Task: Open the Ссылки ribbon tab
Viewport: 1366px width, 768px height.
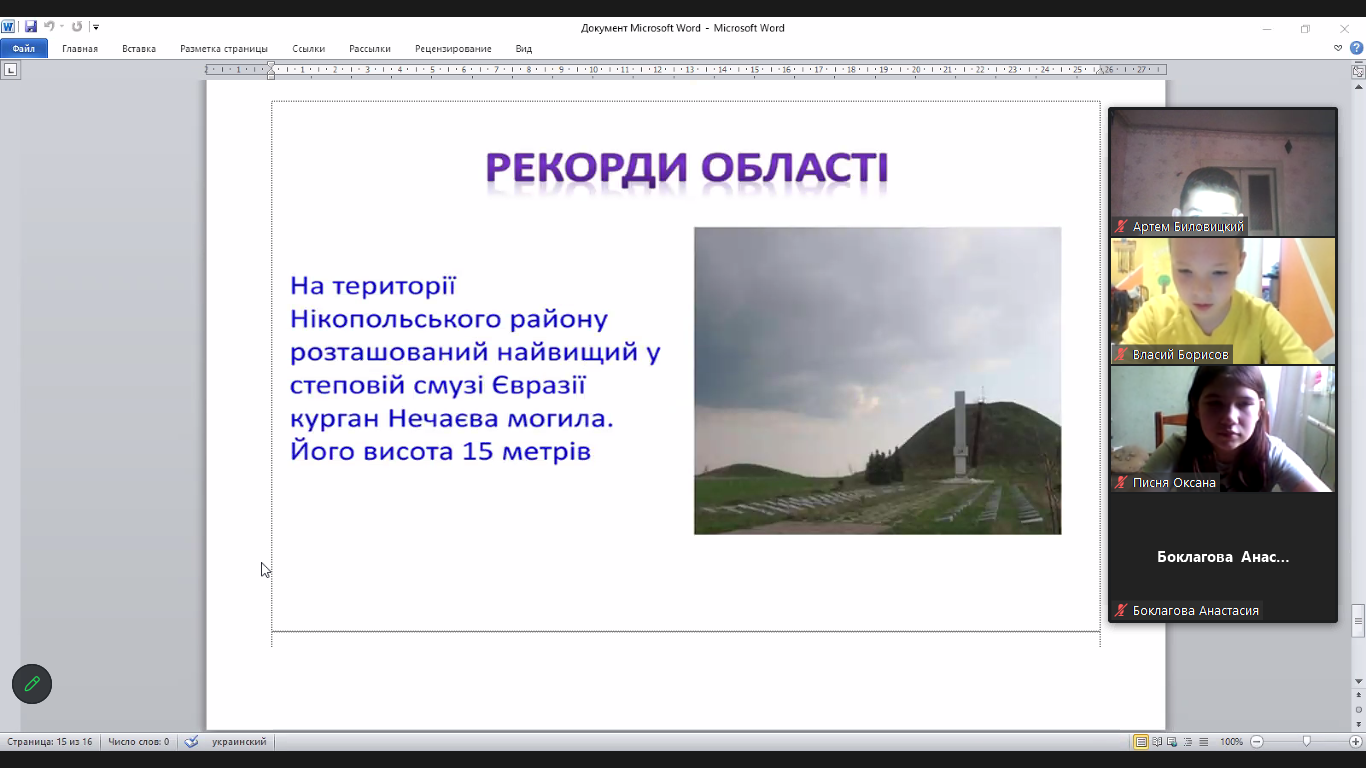Action: pos(309,48)
